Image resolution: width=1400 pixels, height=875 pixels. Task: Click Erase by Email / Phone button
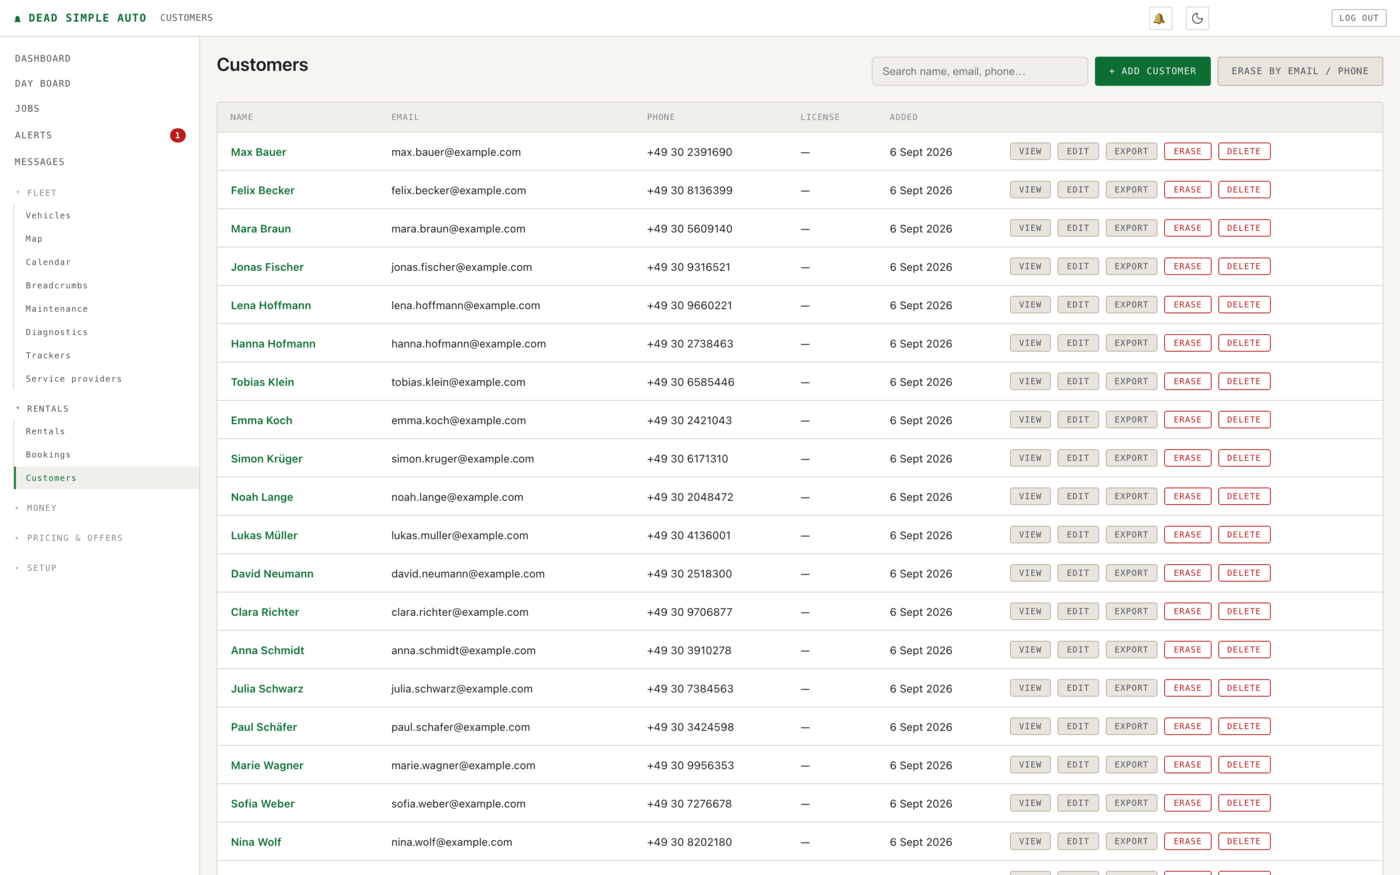1300,71
